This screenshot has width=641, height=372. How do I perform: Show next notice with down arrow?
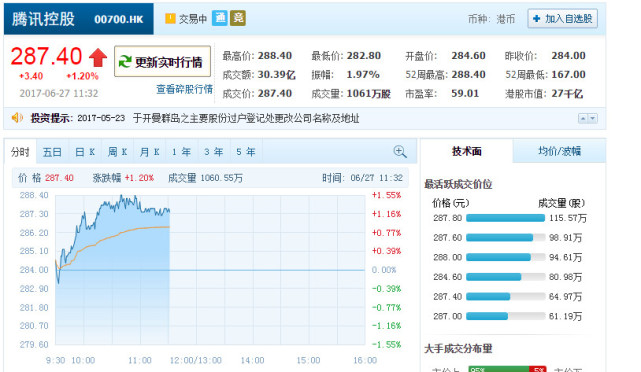point(592,119)
